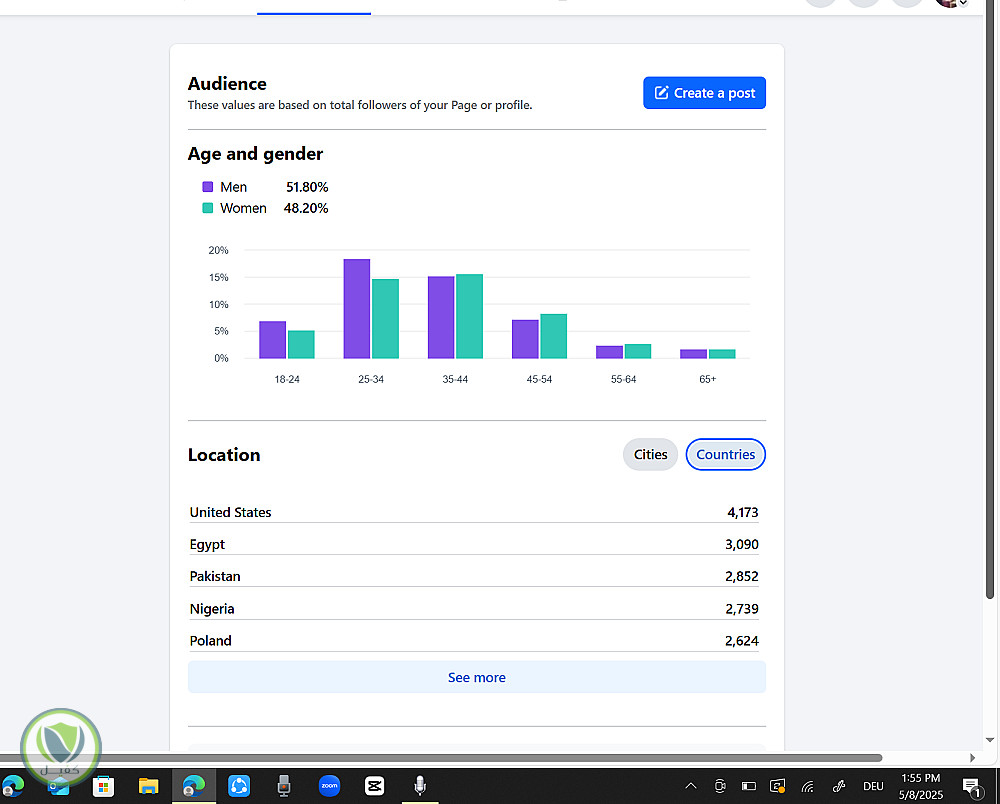Click the Men bar for 18-24
Screen dimensions: 1000x804
coord(272,340)
